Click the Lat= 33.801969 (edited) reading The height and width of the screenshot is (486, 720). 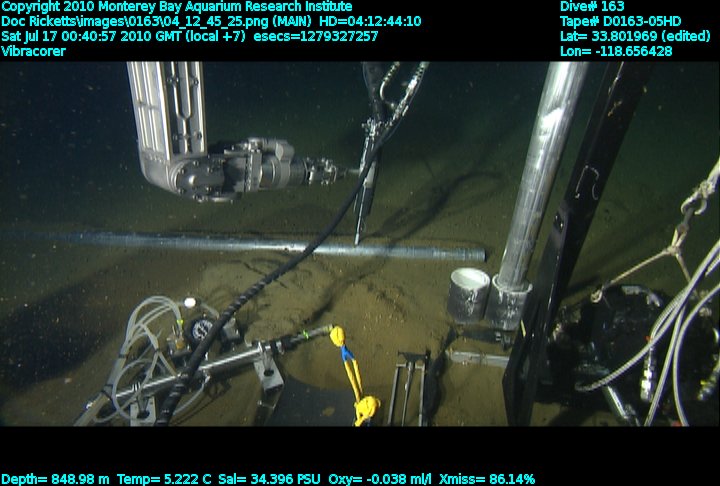pos(635,36)
